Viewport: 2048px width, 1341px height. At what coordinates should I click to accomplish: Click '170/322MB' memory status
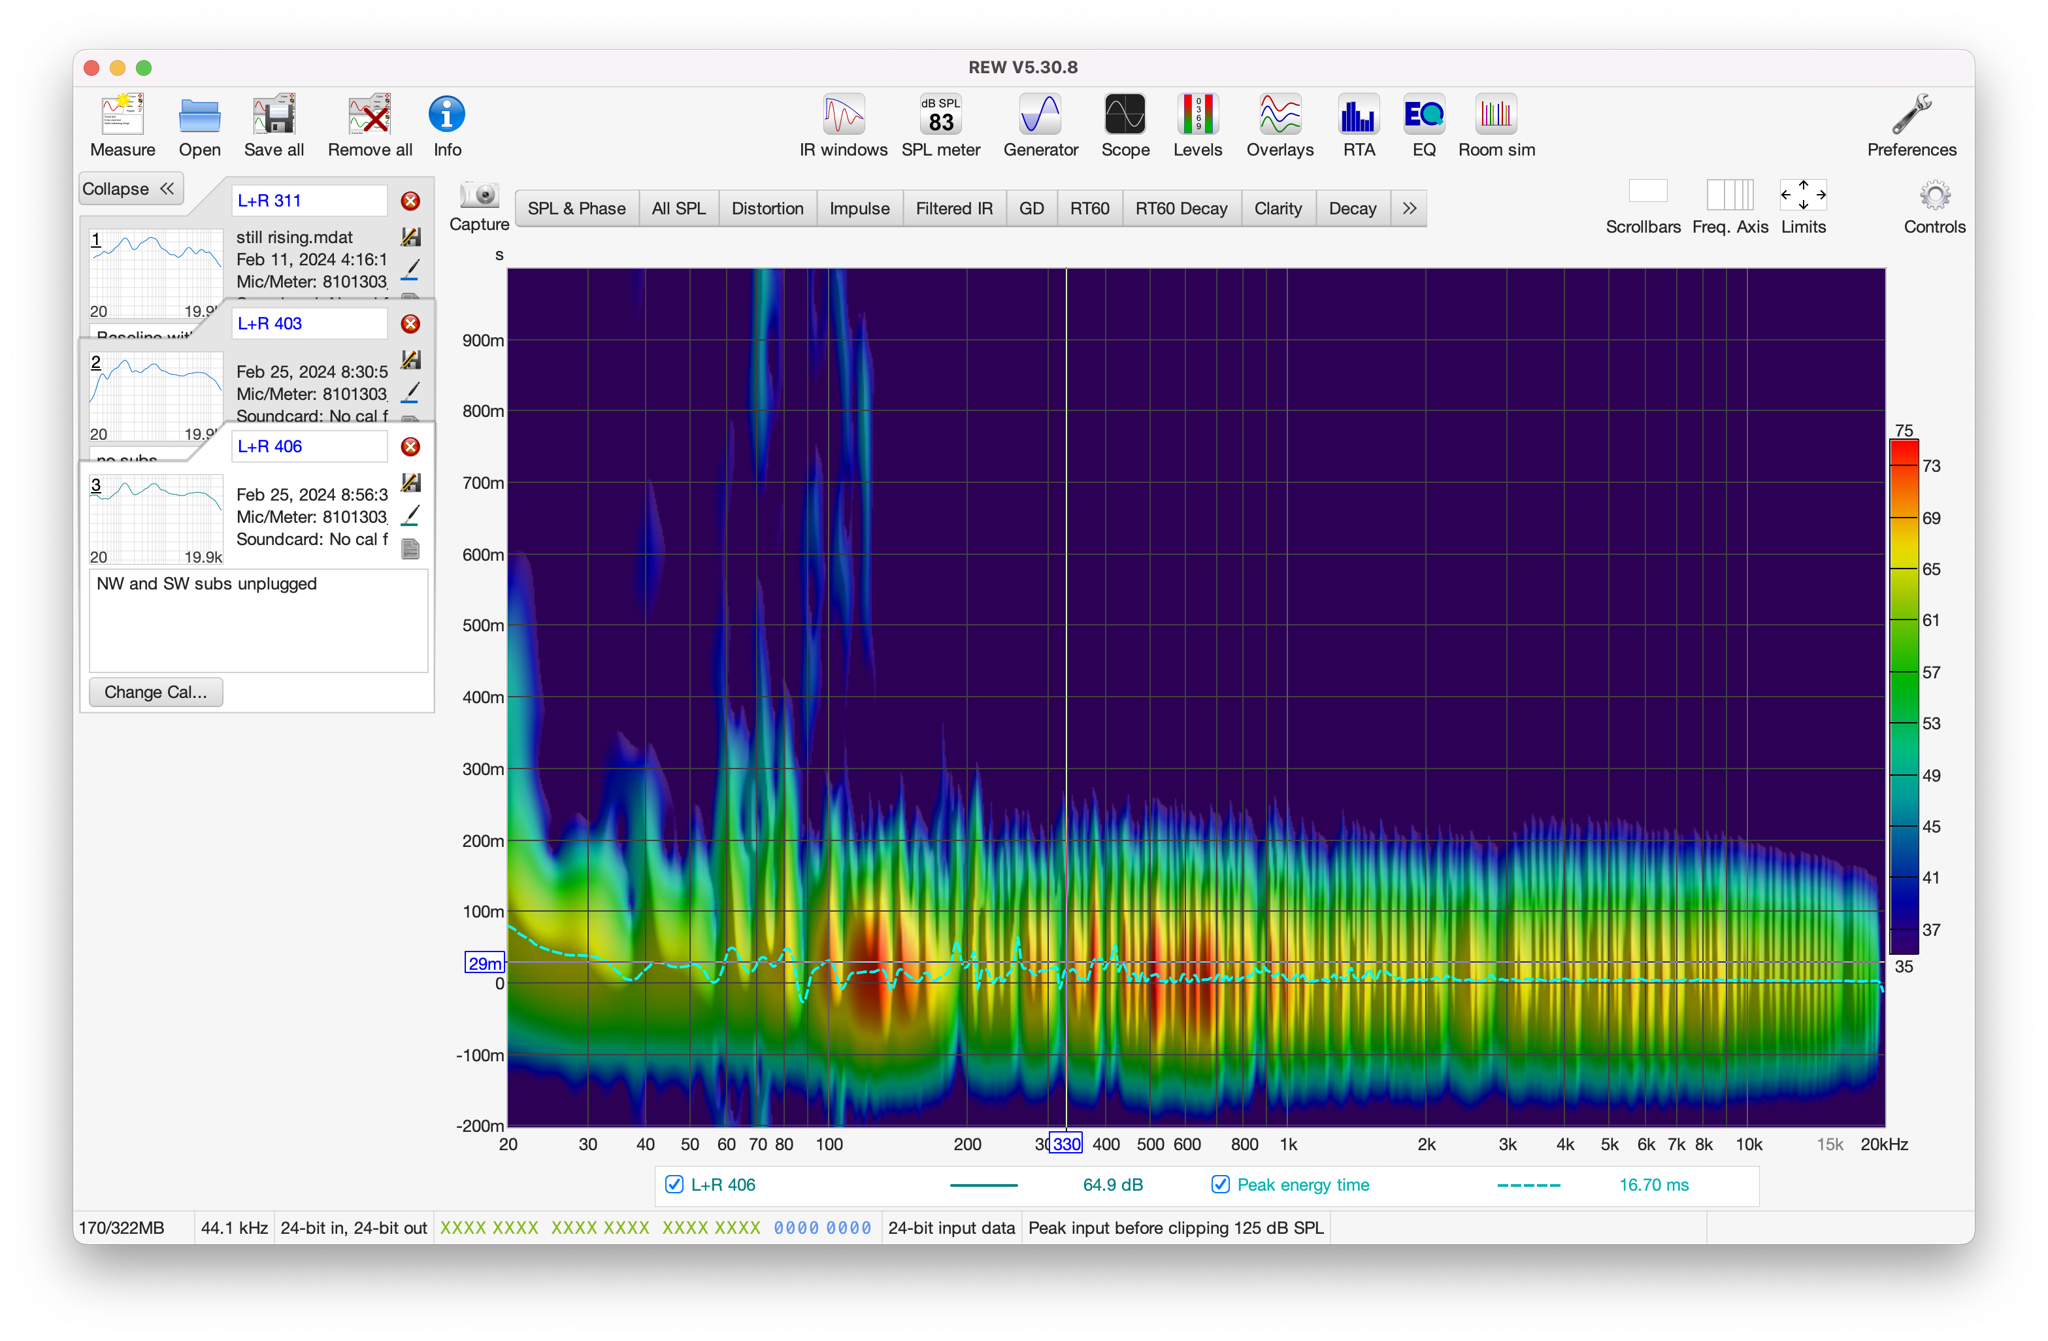click(121, 1228)
